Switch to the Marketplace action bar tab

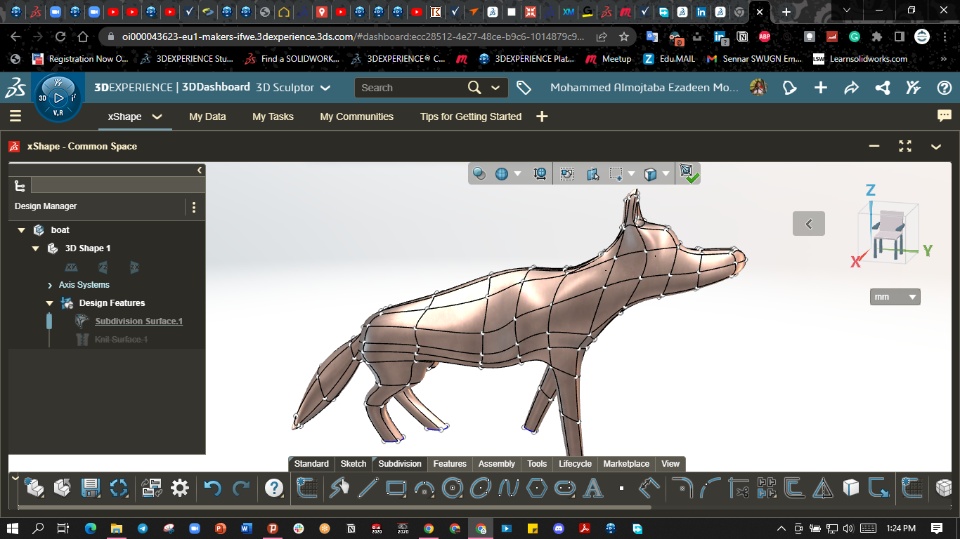pos(626,464)
